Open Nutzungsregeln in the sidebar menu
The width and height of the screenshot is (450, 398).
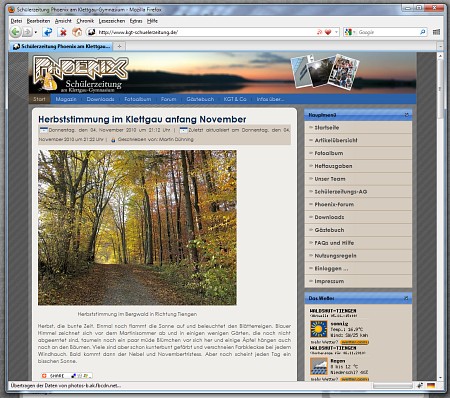358,256
